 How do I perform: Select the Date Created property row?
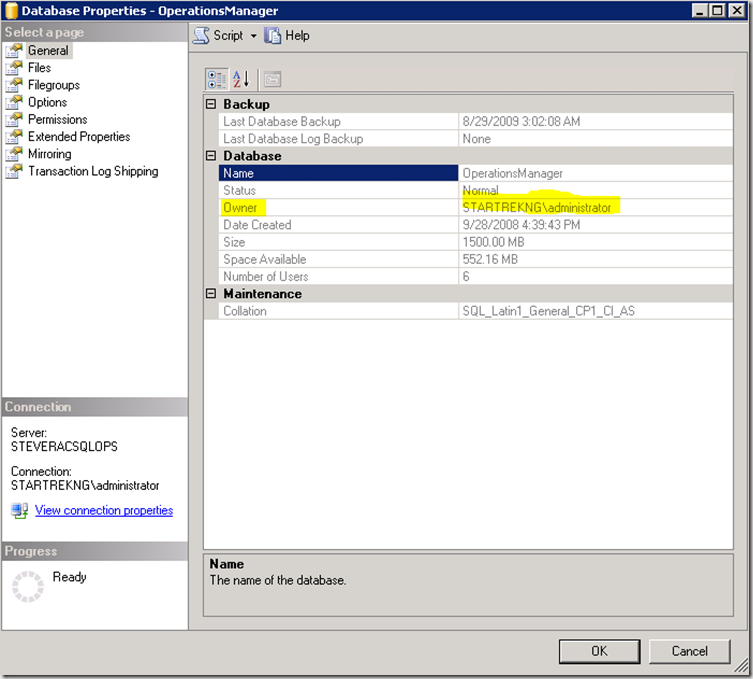[475, 225]
